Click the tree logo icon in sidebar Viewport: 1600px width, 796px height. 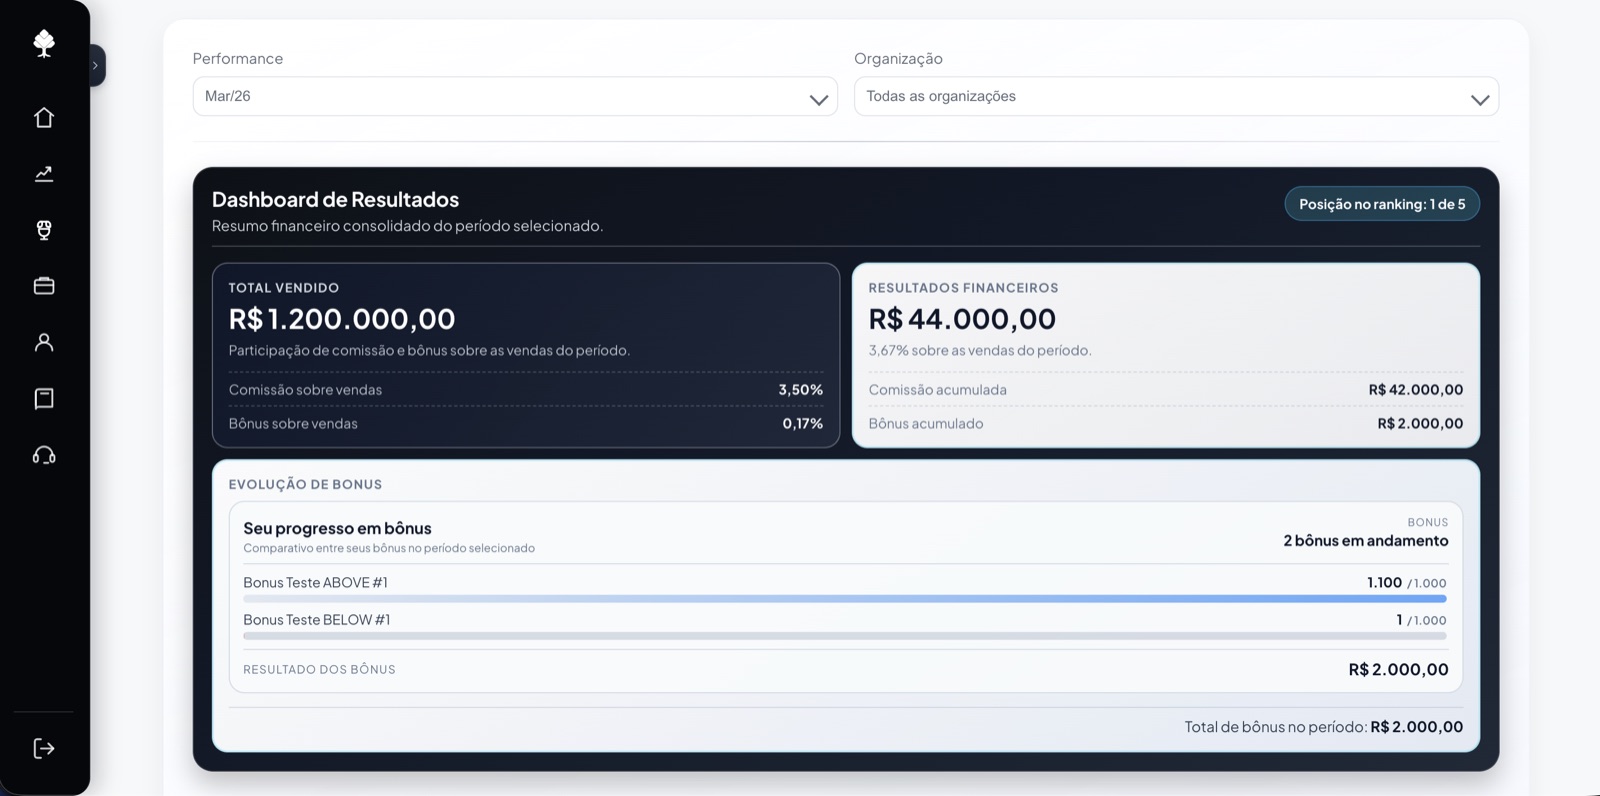coord(44,43)
